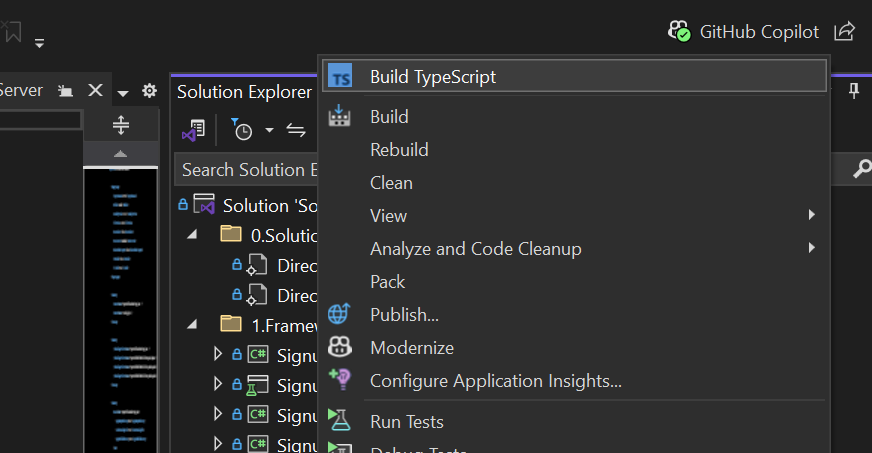Screen dimensions: 872x453
Task: Click the Build TypeScript TS icon
Action: (x=341, y=76)
